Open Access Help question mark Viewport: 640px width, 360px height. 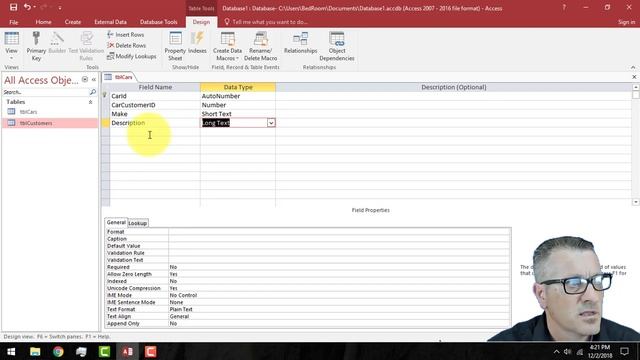pos(564,7)
